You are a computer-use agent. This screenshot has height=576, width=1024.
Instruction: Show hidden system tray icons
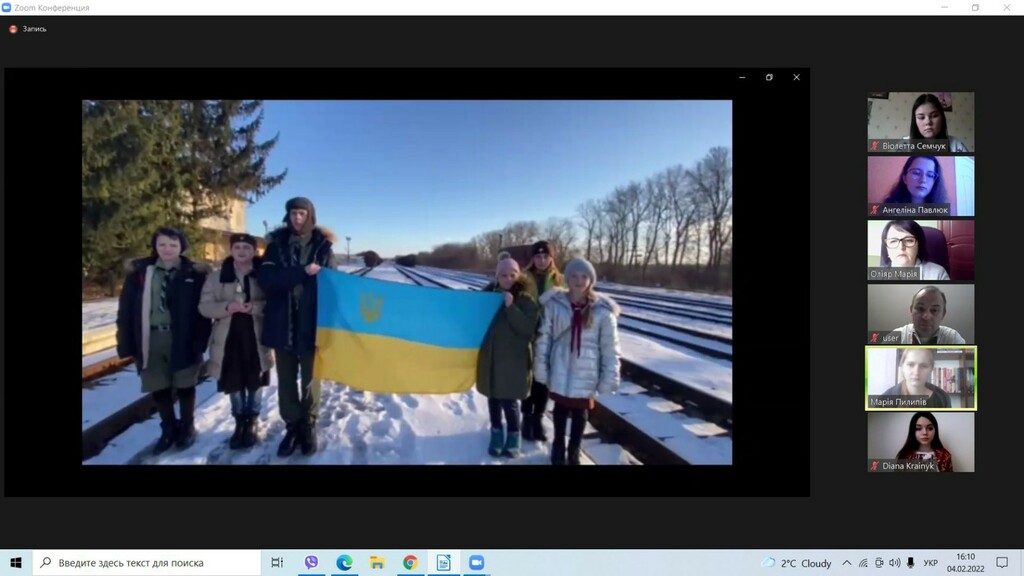[x=847, y=563]
